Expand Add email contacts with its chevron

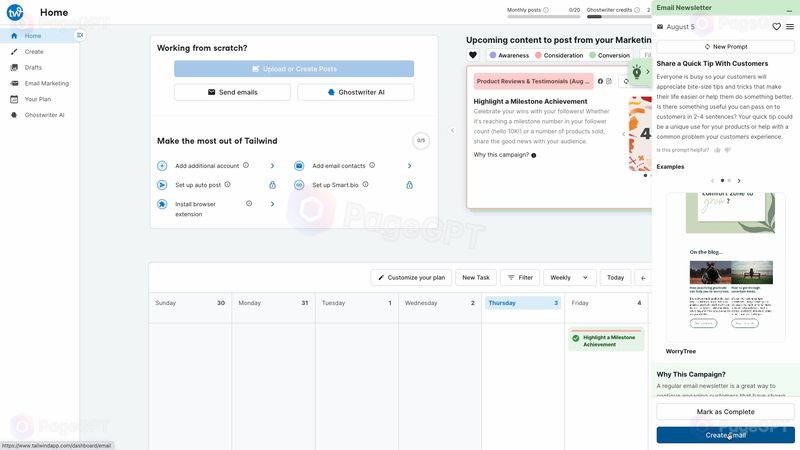(409, 166)
